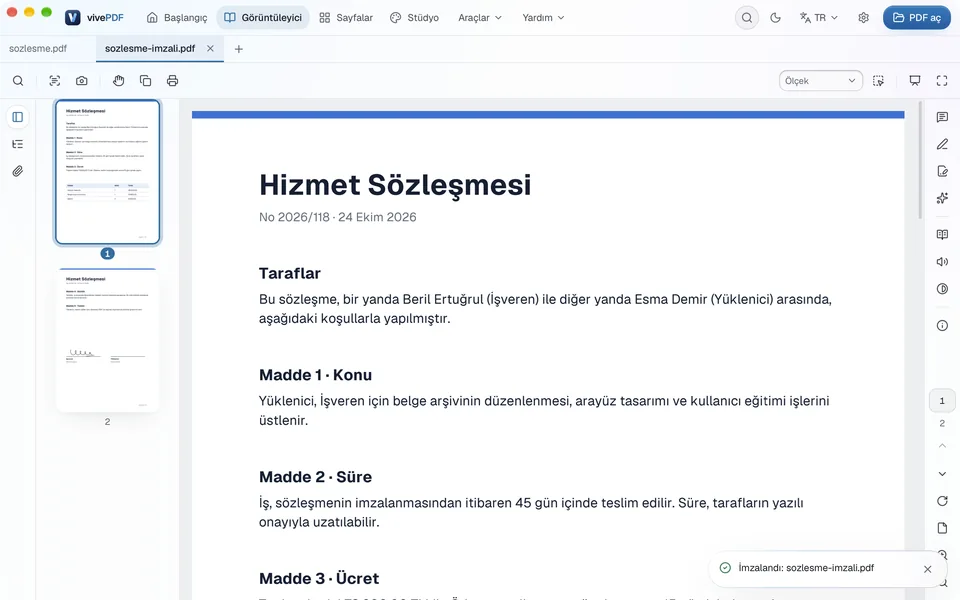Open the AI sparkle assistant
Screen dimensions: 960x600
point(942,198)
